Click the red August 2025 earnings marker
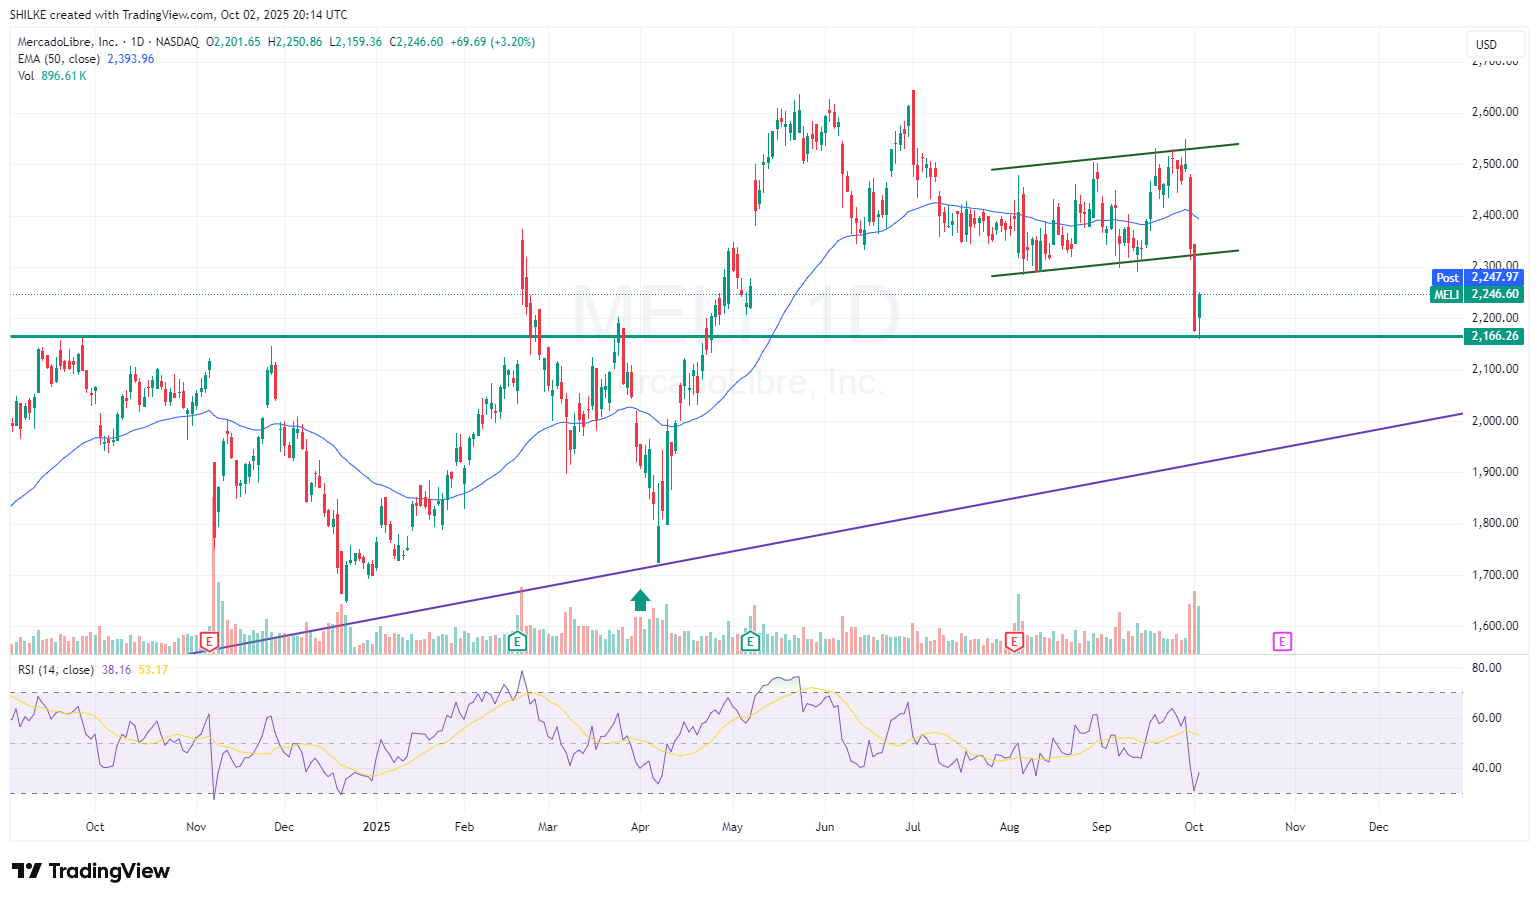 1014,641
